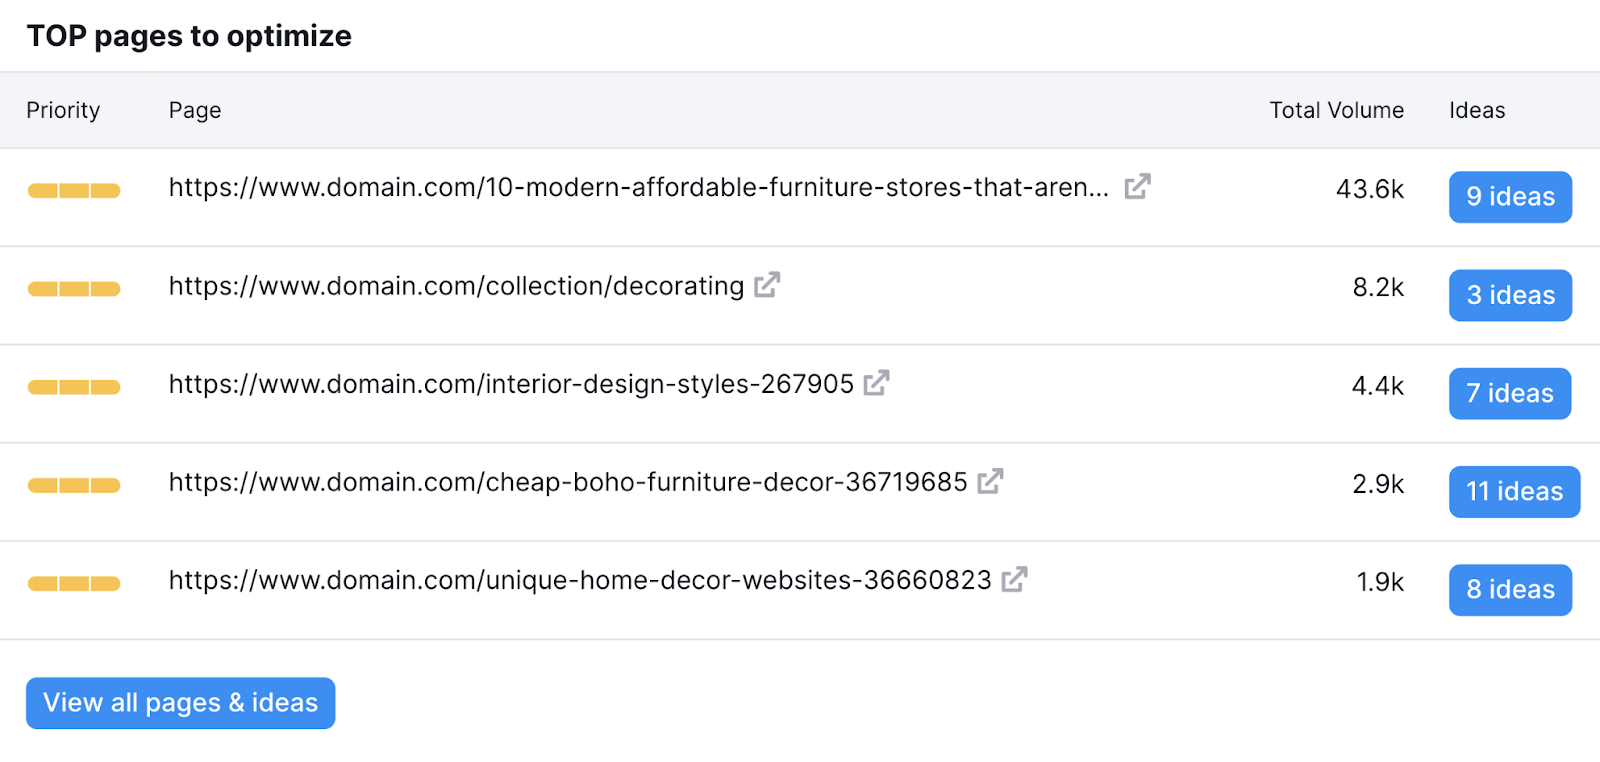
Task: Open external link icon for cheap-boho-furniture-decor page
Action: pos(990,481)
